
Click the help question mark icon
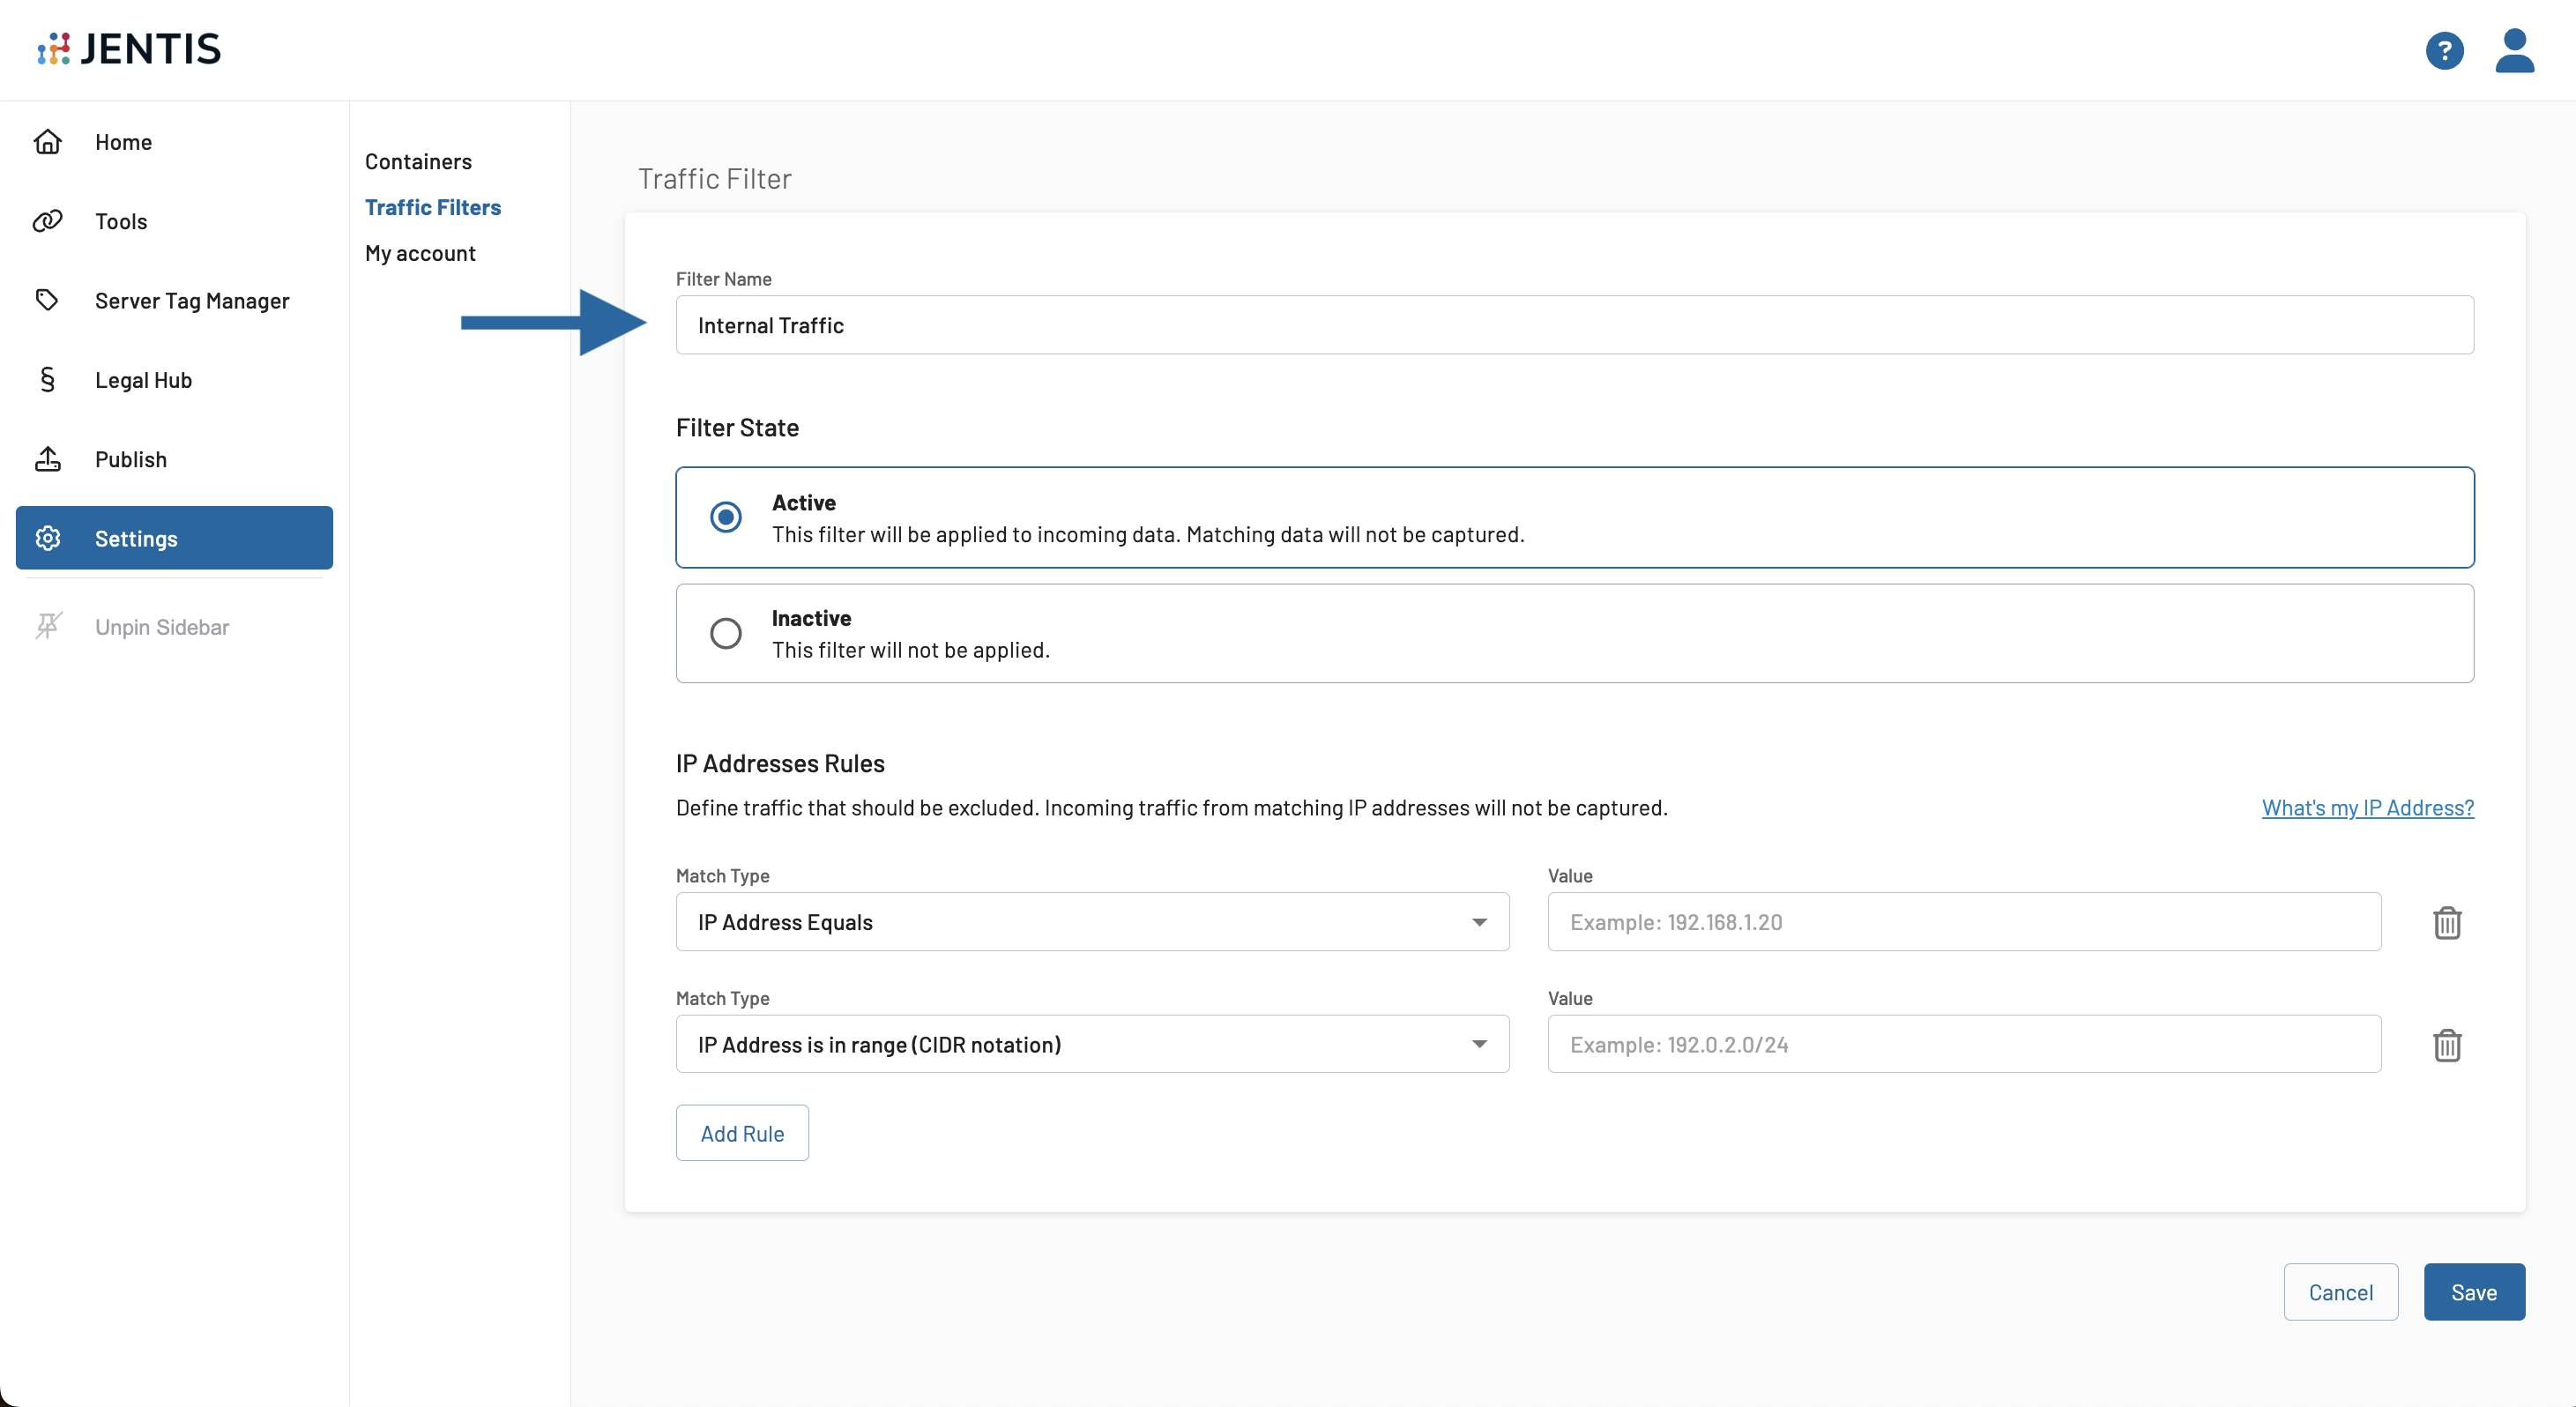2443,50
